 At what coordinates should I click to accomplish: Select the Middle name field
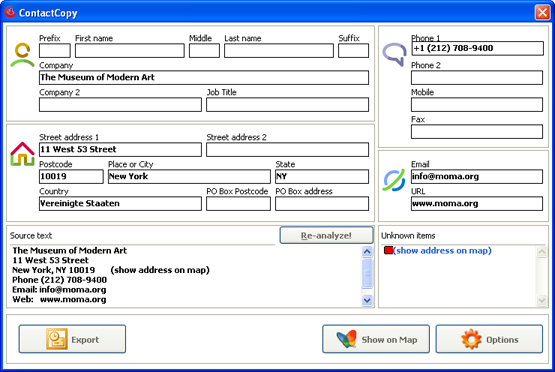click(x=204, y=51)
